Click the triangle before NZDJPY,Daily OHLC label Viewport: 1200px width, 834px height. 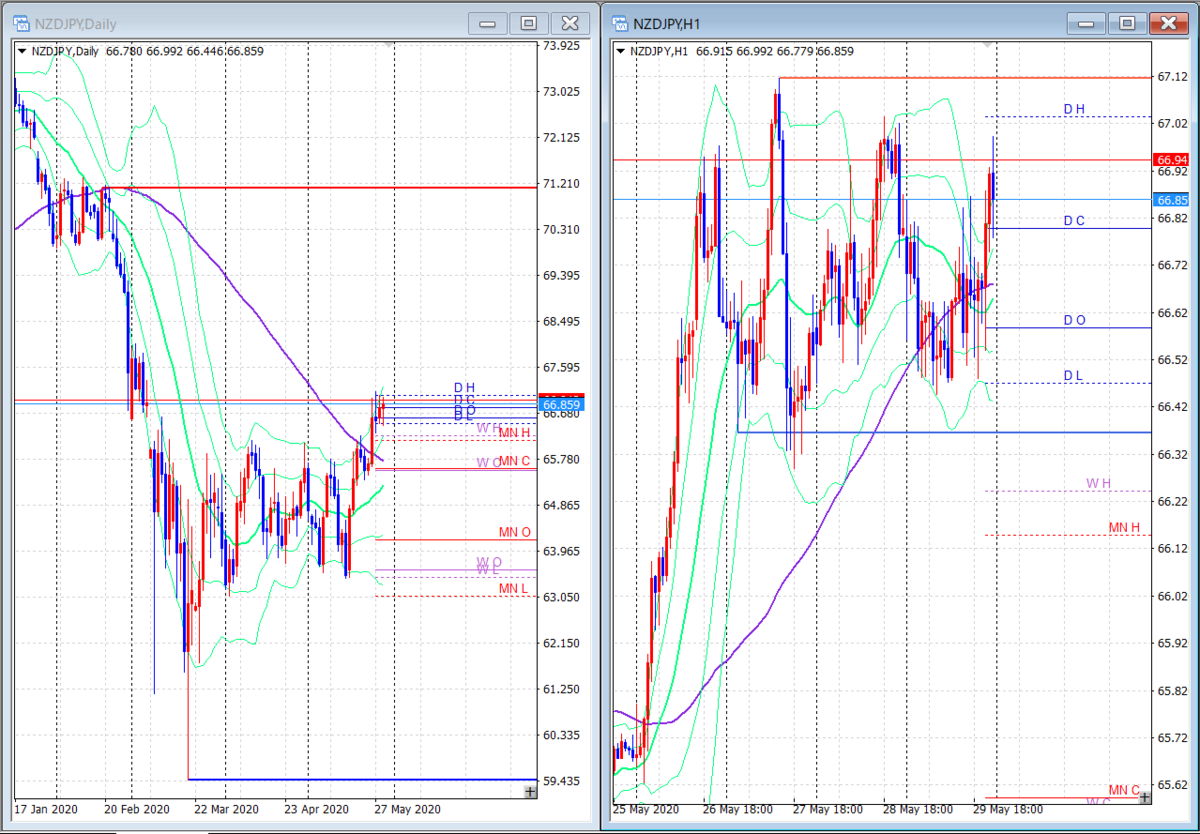[x=23, y=51]
